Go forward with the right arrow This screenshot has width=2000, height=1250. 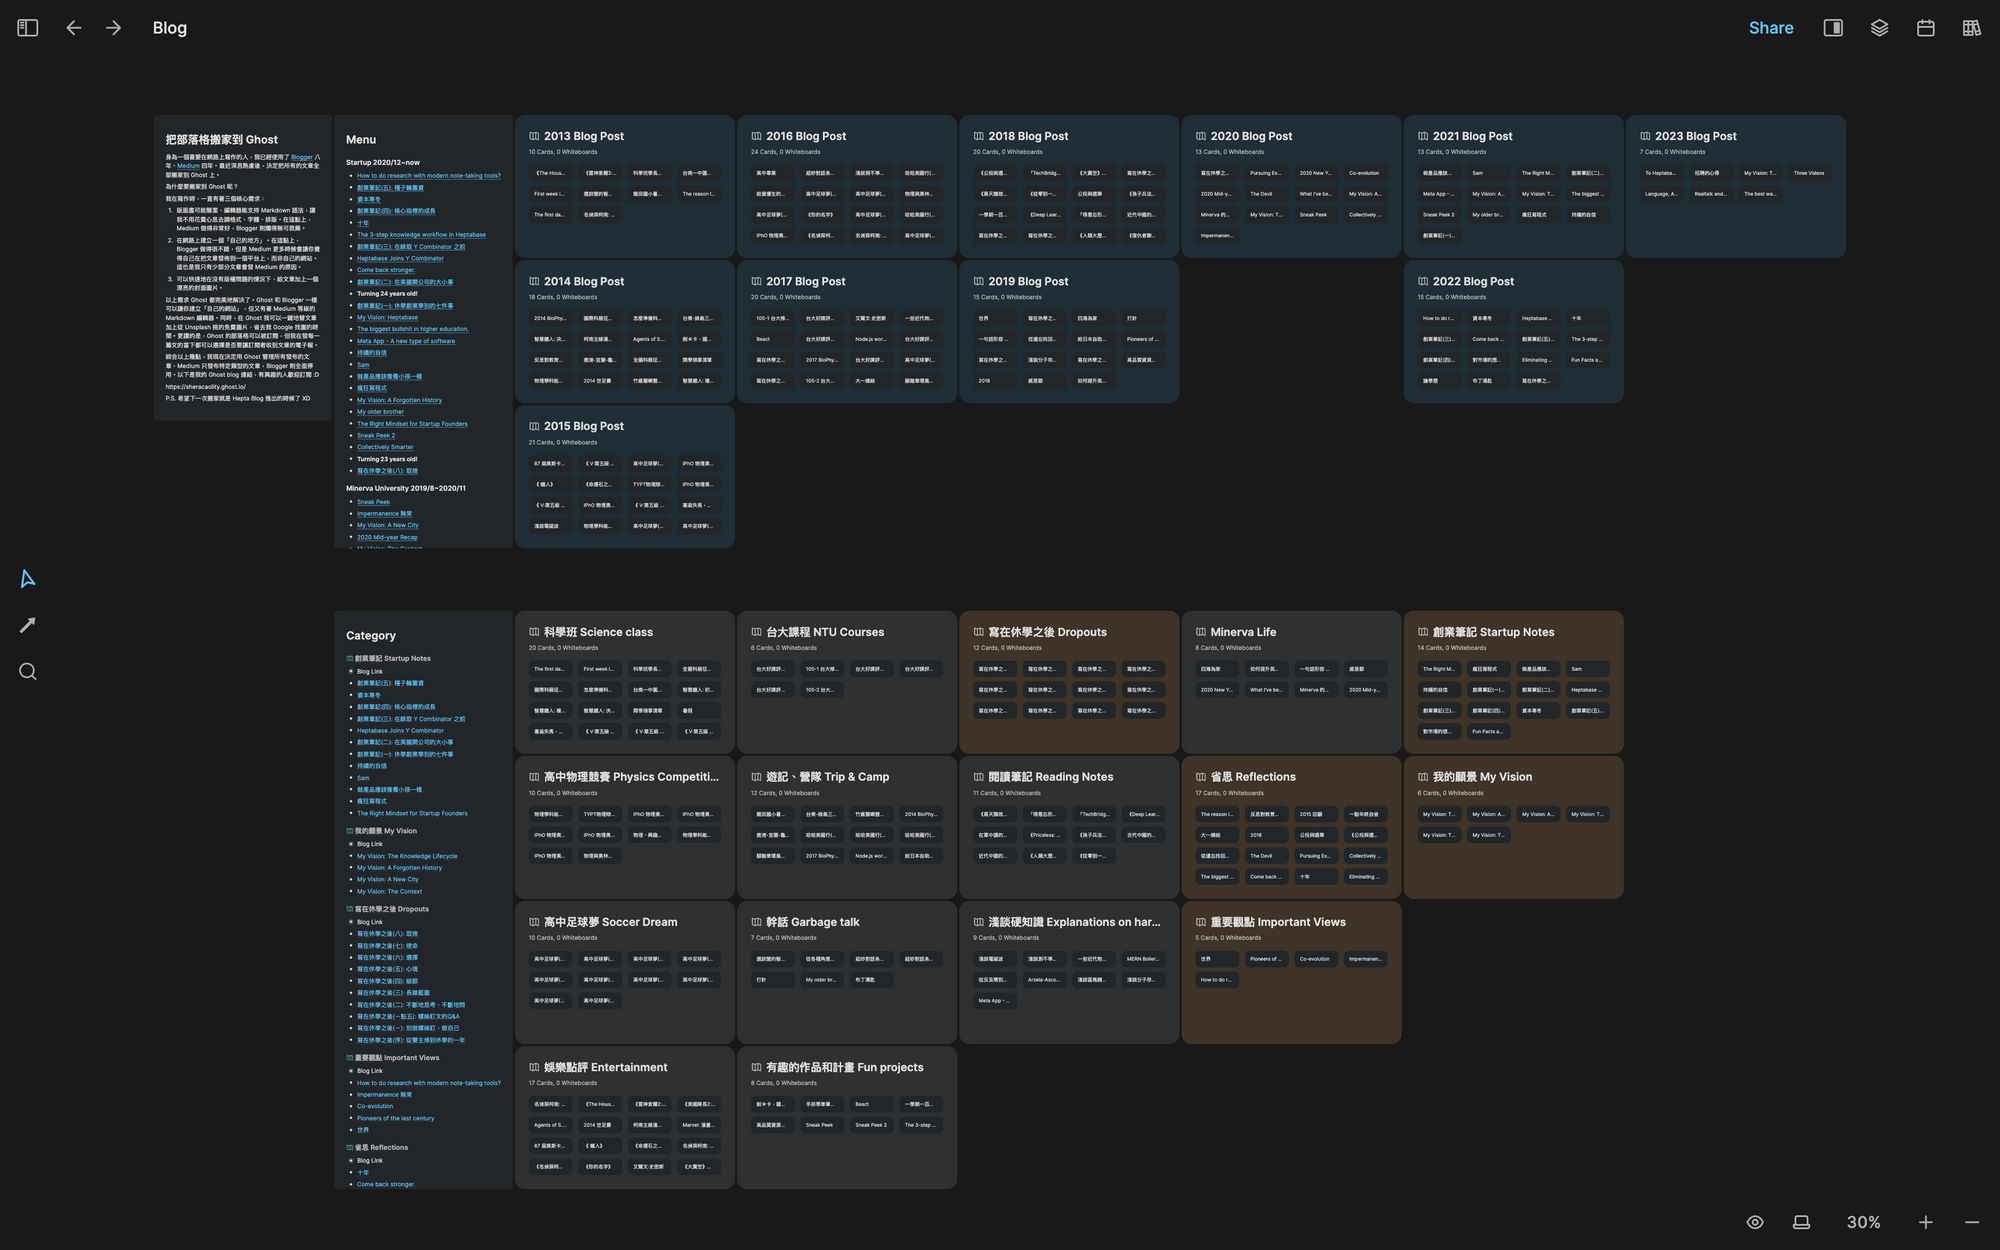coord(114,28)
